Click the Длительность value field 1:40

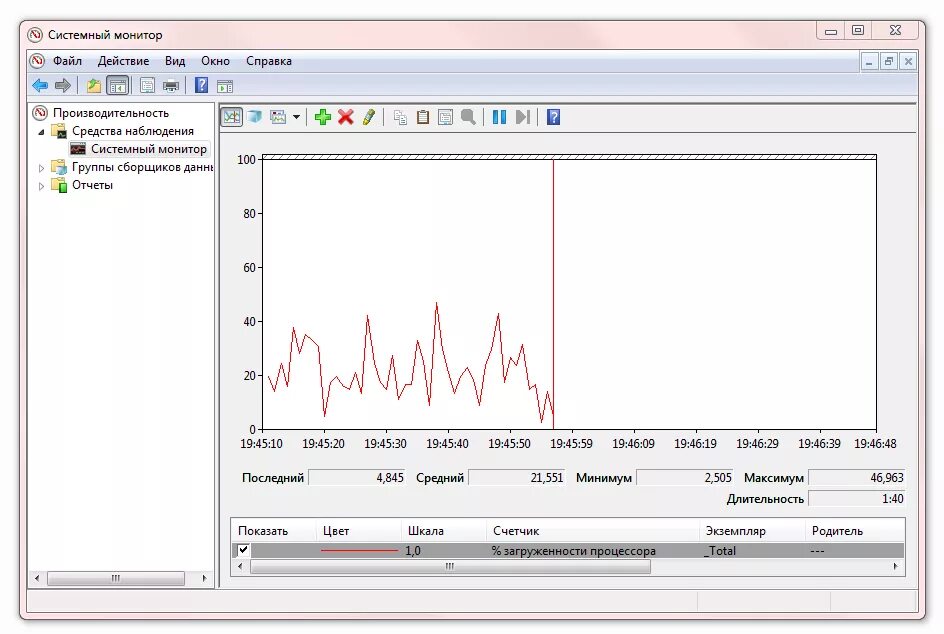[856, 499]
